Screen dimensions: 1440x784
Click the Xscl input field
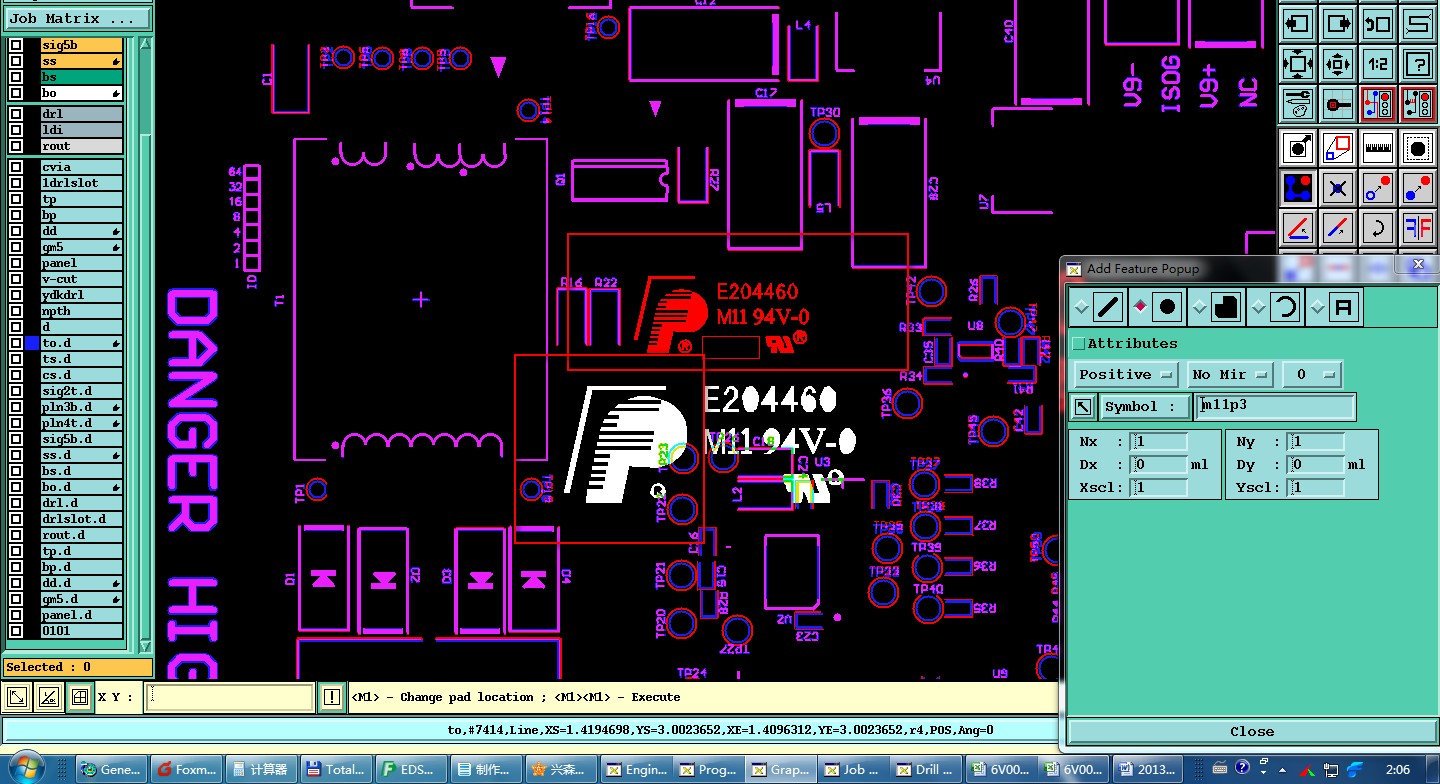pos(1160,488)
